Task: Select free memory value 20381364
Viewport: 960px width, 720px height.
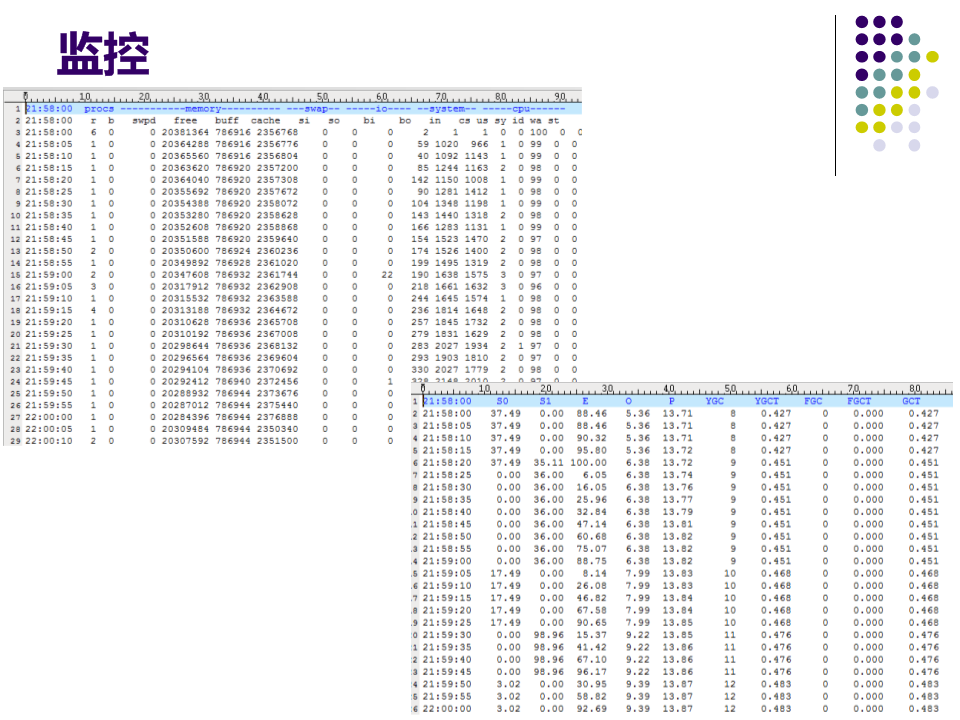Action: pos(185,132)
